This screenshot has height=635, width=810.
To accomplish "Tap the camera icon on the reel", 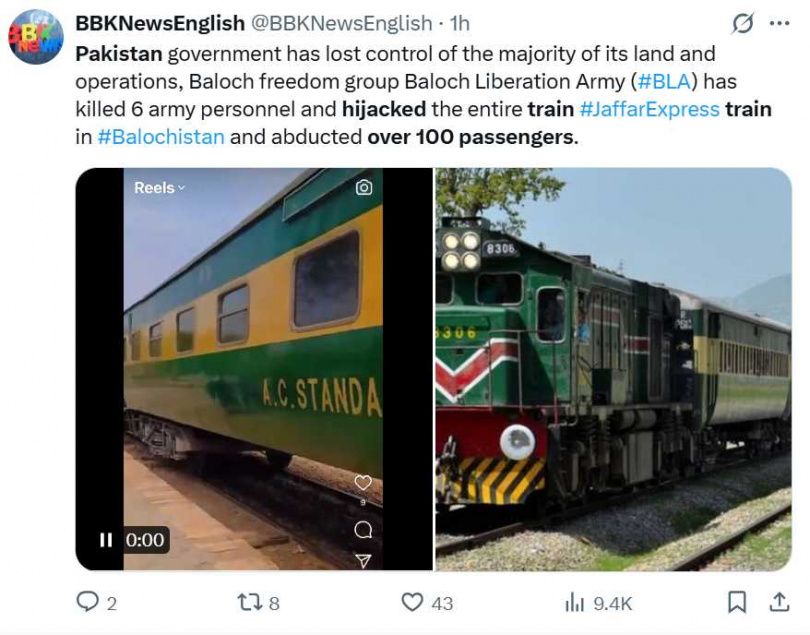I will 364,188.
